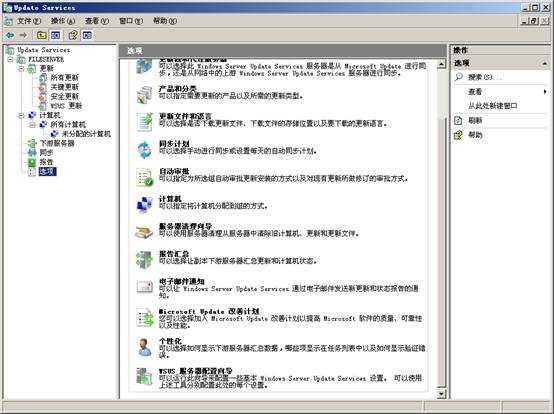Click the 搜索 magnifier icon in actions pane
Screen dimensions: 554x414
tap(459, 77)
